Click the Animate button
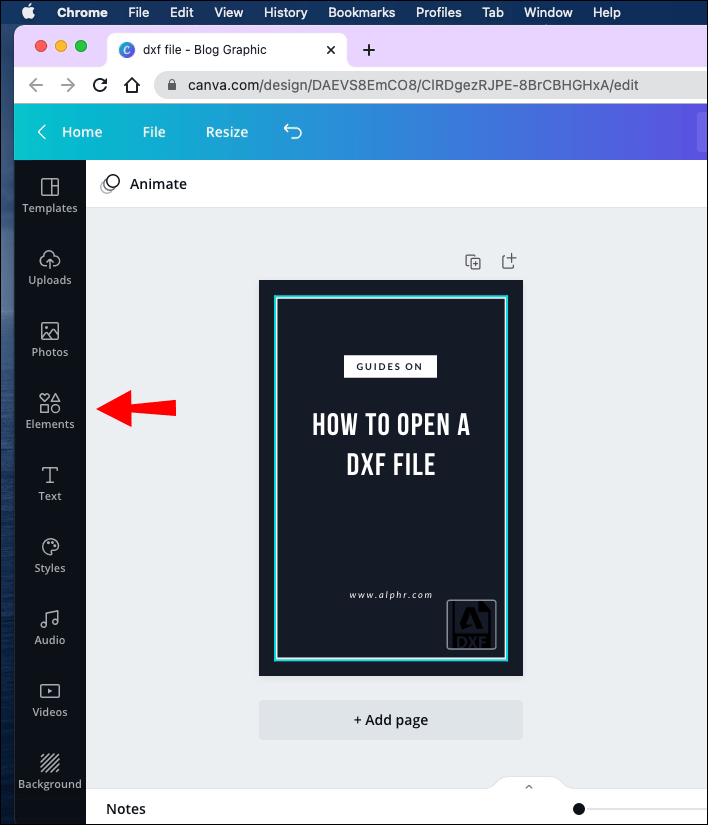 pyautogui.click(x=144, y=184)
